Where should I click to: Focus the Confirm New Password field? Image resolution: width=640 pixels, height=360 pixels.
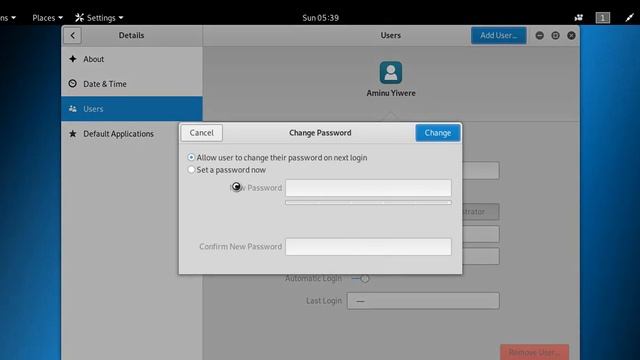pyautogui.click(x=368, y=247)
